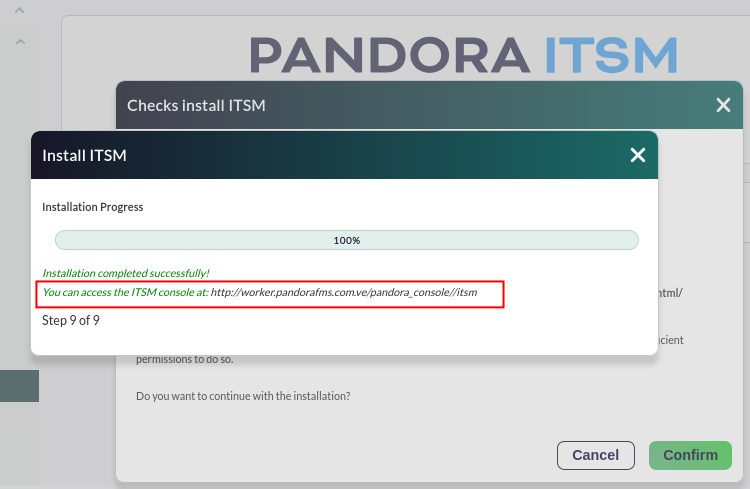Viewport: 750px width, 489px height.
Task: Close the Checks install ITSM dialog
Action: point(723,105)
